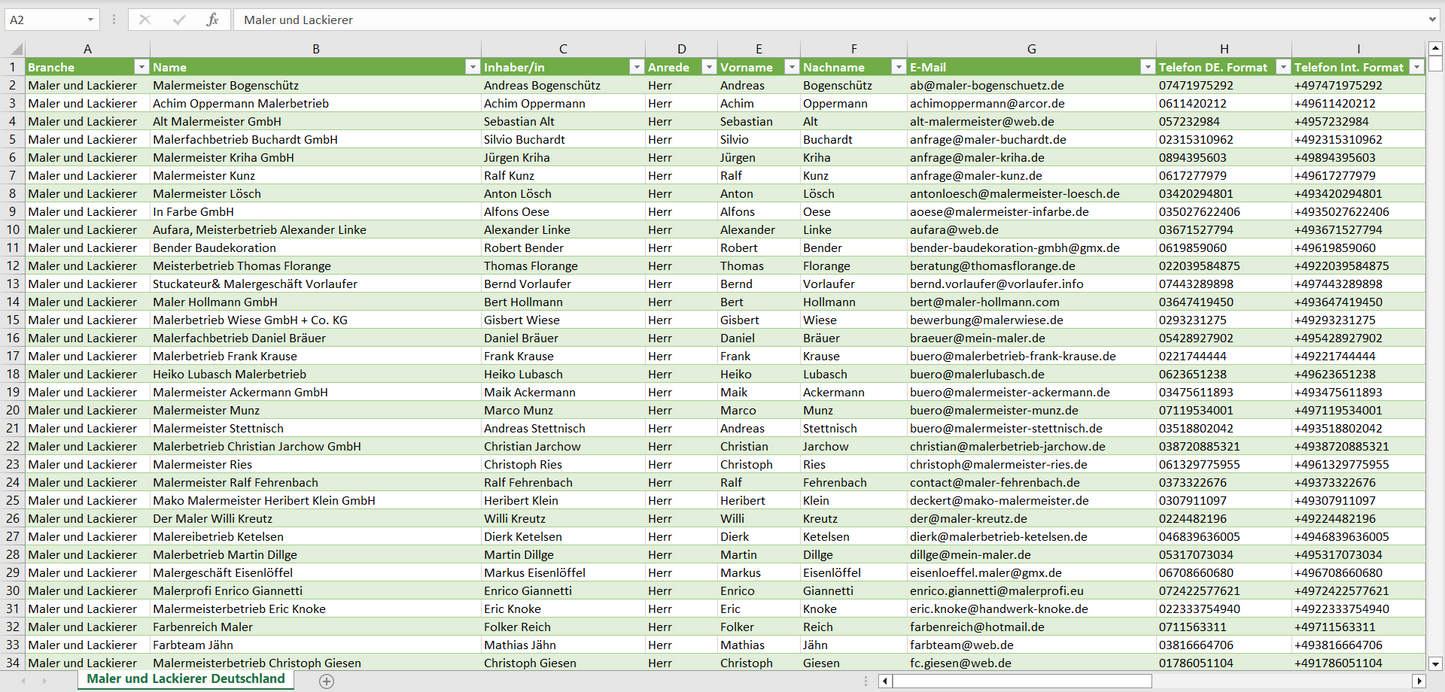Select column G header
1445x692 pixels.
pos(1031,49)
